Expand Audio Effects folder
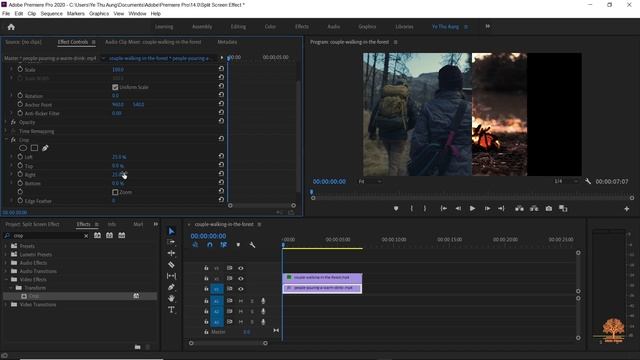 point(6,262)
